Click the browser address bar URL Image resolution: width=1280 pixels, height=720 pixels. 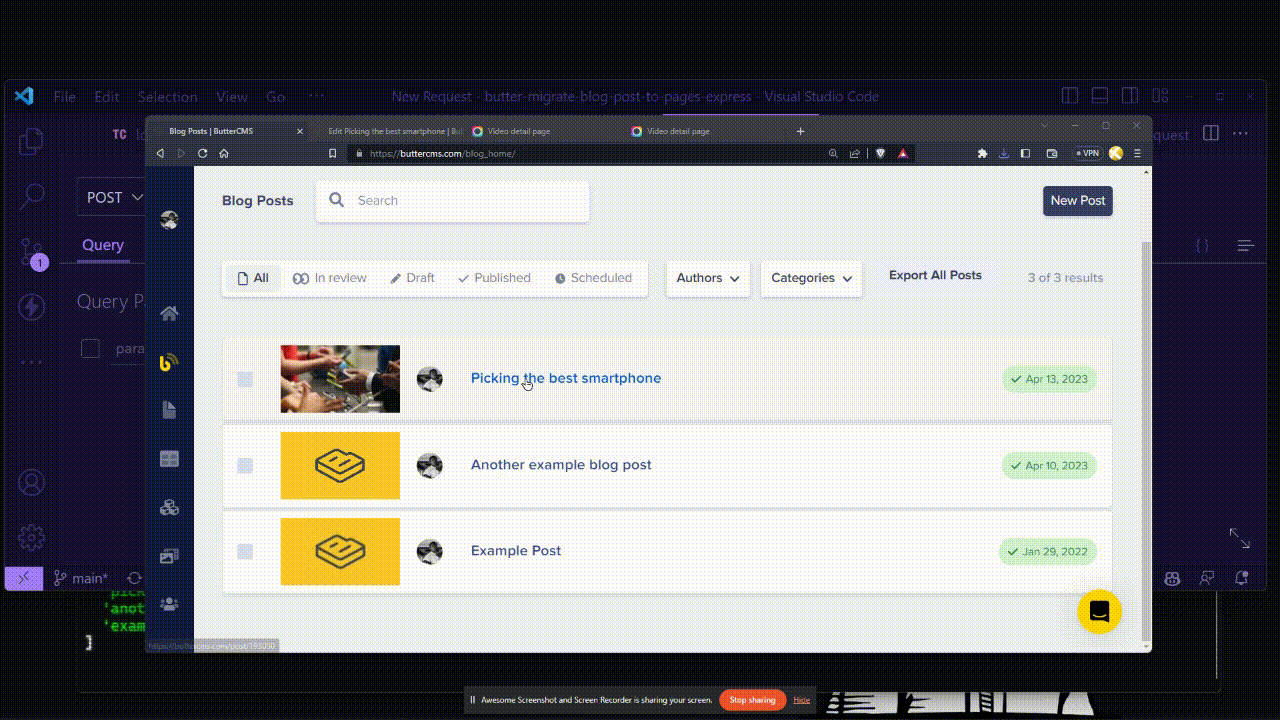pyautogui.click(x=442, y=154)
